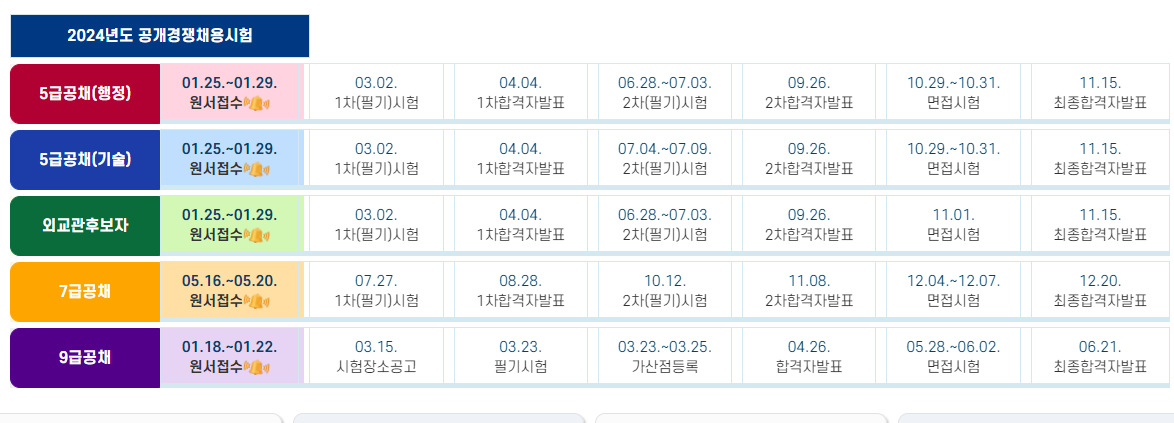Screen dimensions: 1174x423
Task: Click 5급공채(행정) 03.02. 1차(필기)시험 cell
Action: tap(376, 92)
